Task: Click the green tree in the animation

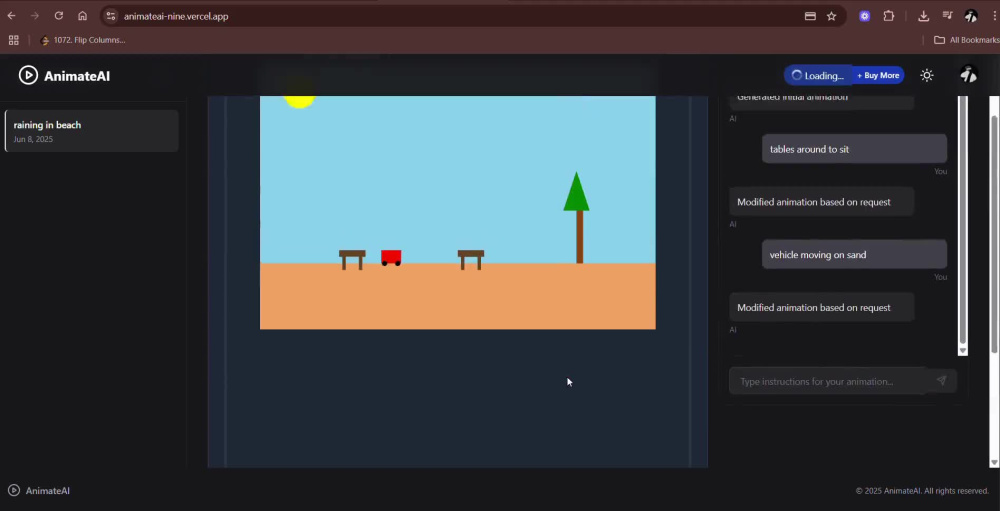Action: [577, 217]
